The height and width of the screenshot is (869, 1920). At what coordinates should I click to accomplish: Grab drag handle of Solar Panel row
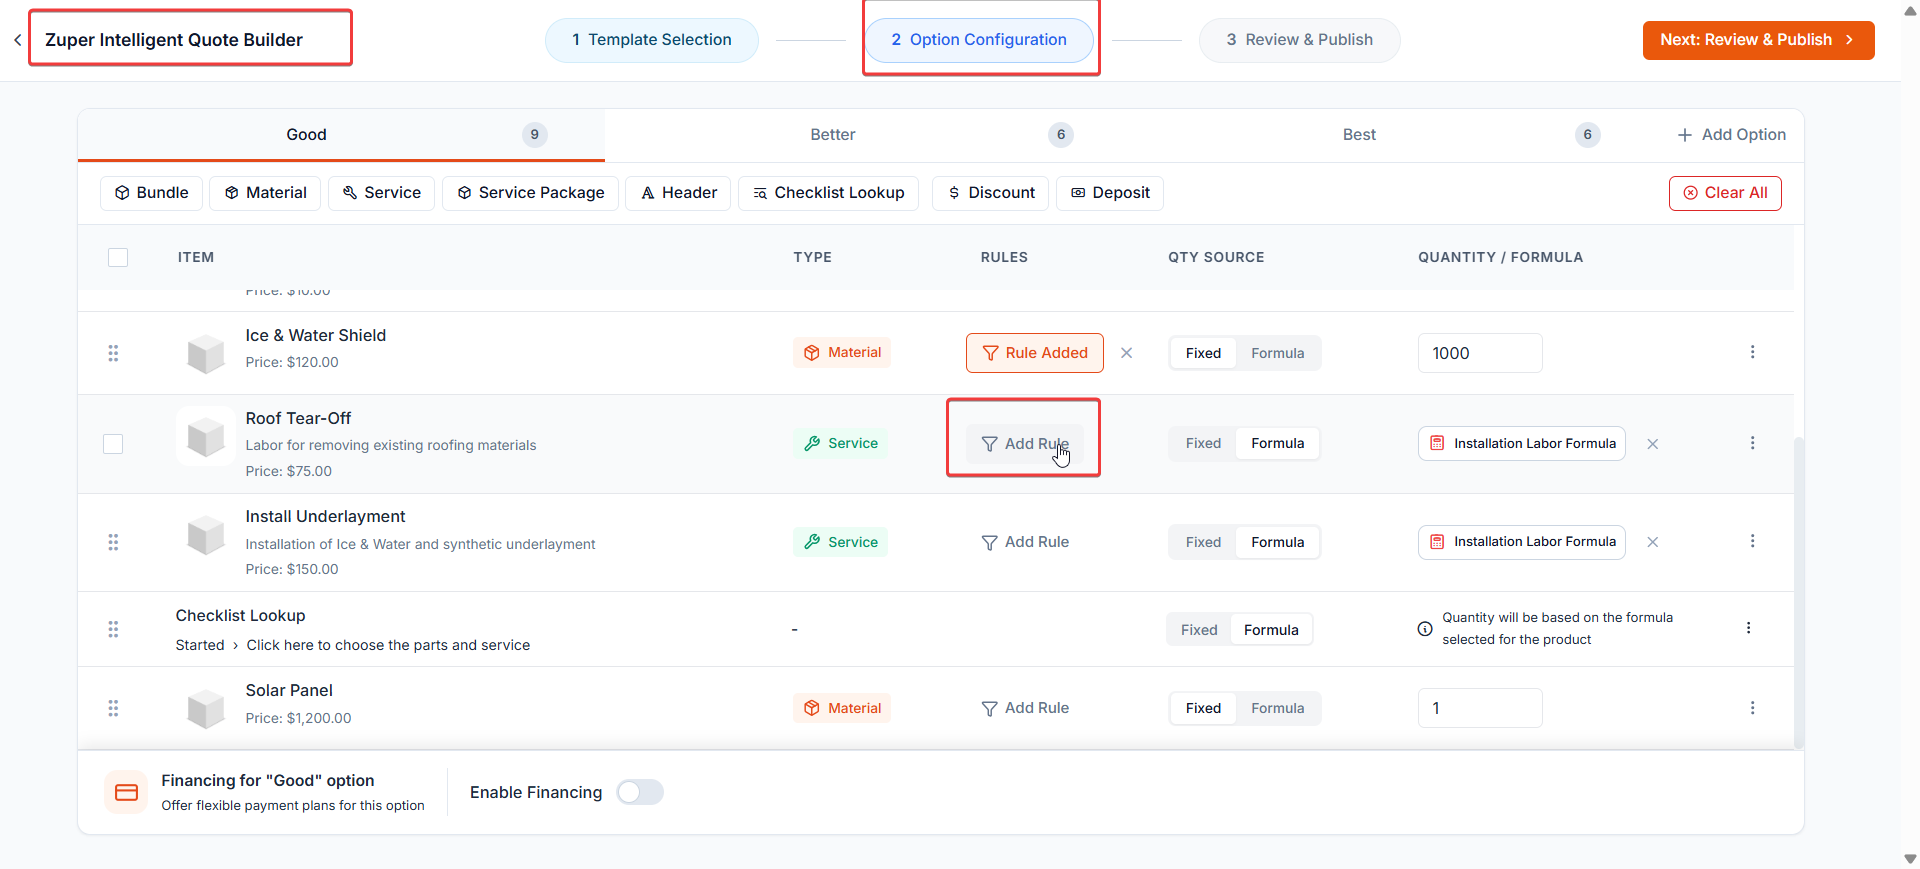coord(113,708)
